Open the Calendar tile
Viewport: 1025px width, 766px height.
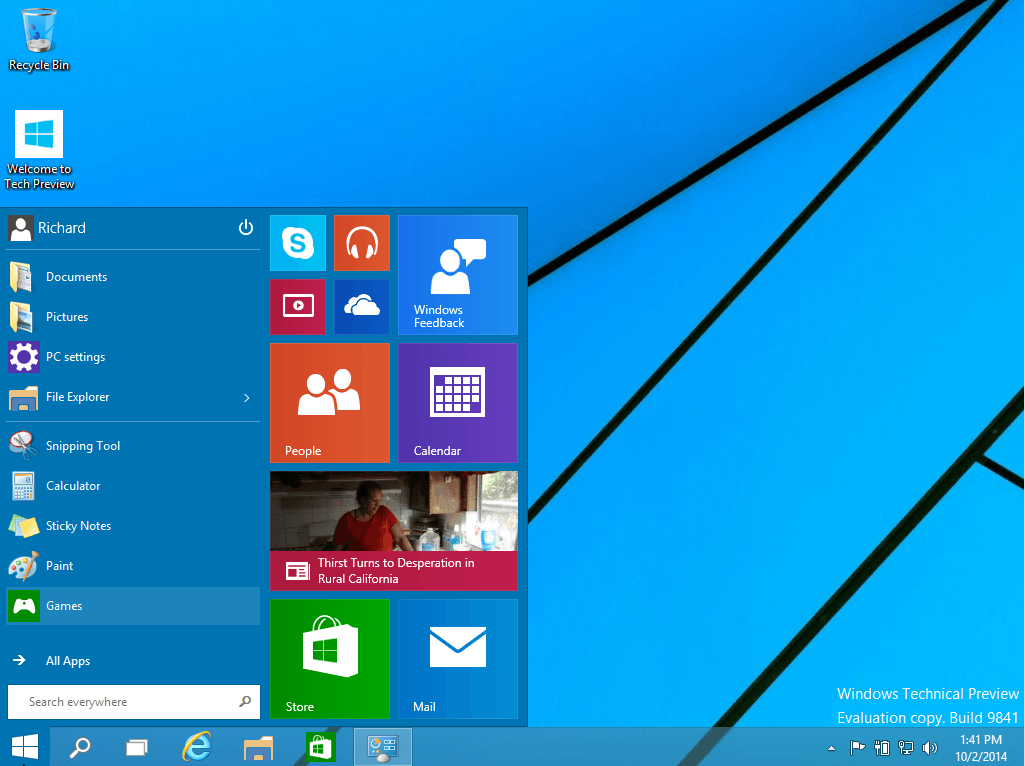click(x=458, y=403)
